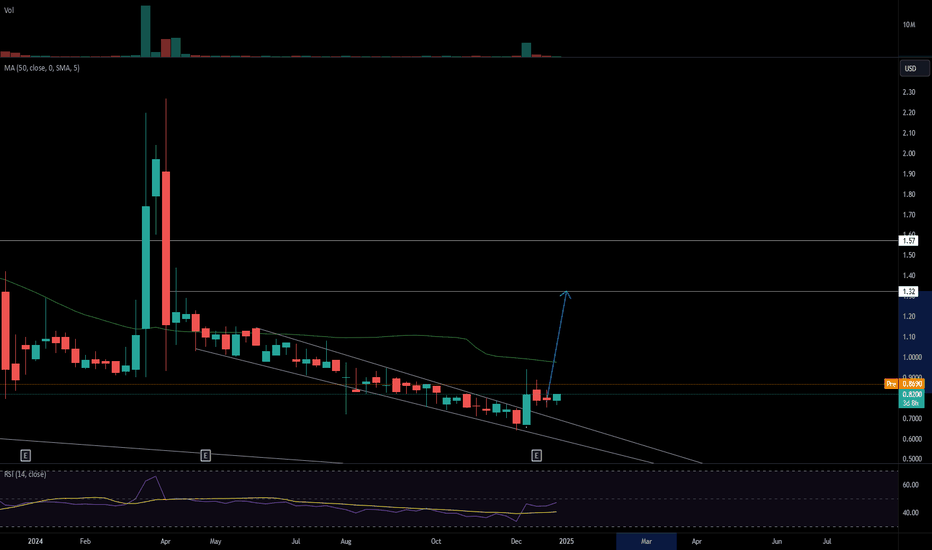
Task: Click the Dec label on time axis
Action: tap(516, 541)
